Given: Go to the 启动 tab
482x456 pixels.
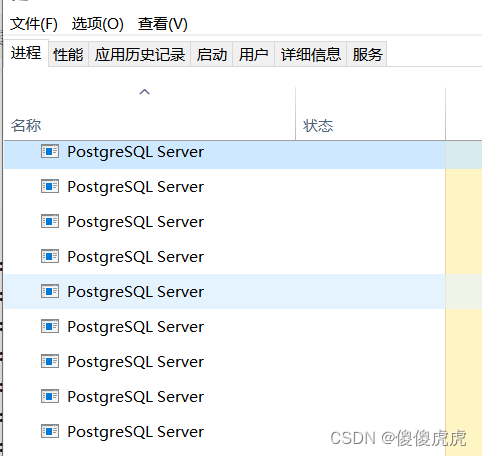Looking at the screenshot, I should [x=212, y=54].
